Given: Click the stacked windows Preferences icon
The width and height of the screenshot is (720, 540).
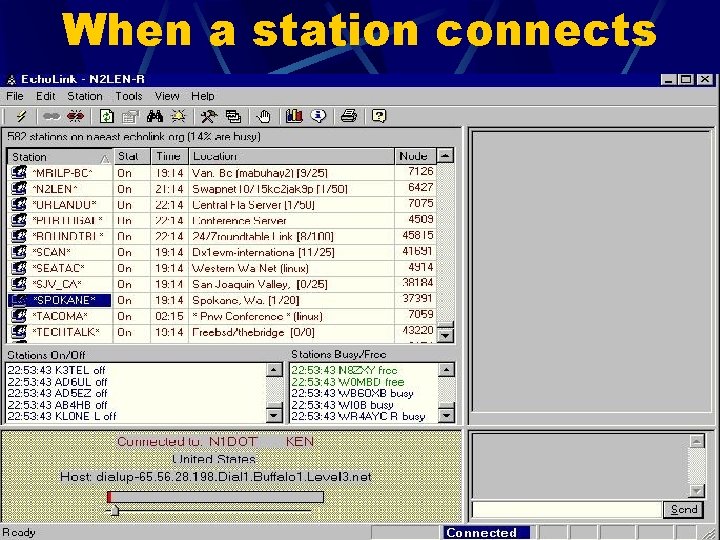Looking at the screenshot, I should pyautogui.click(x=233, y=116).
